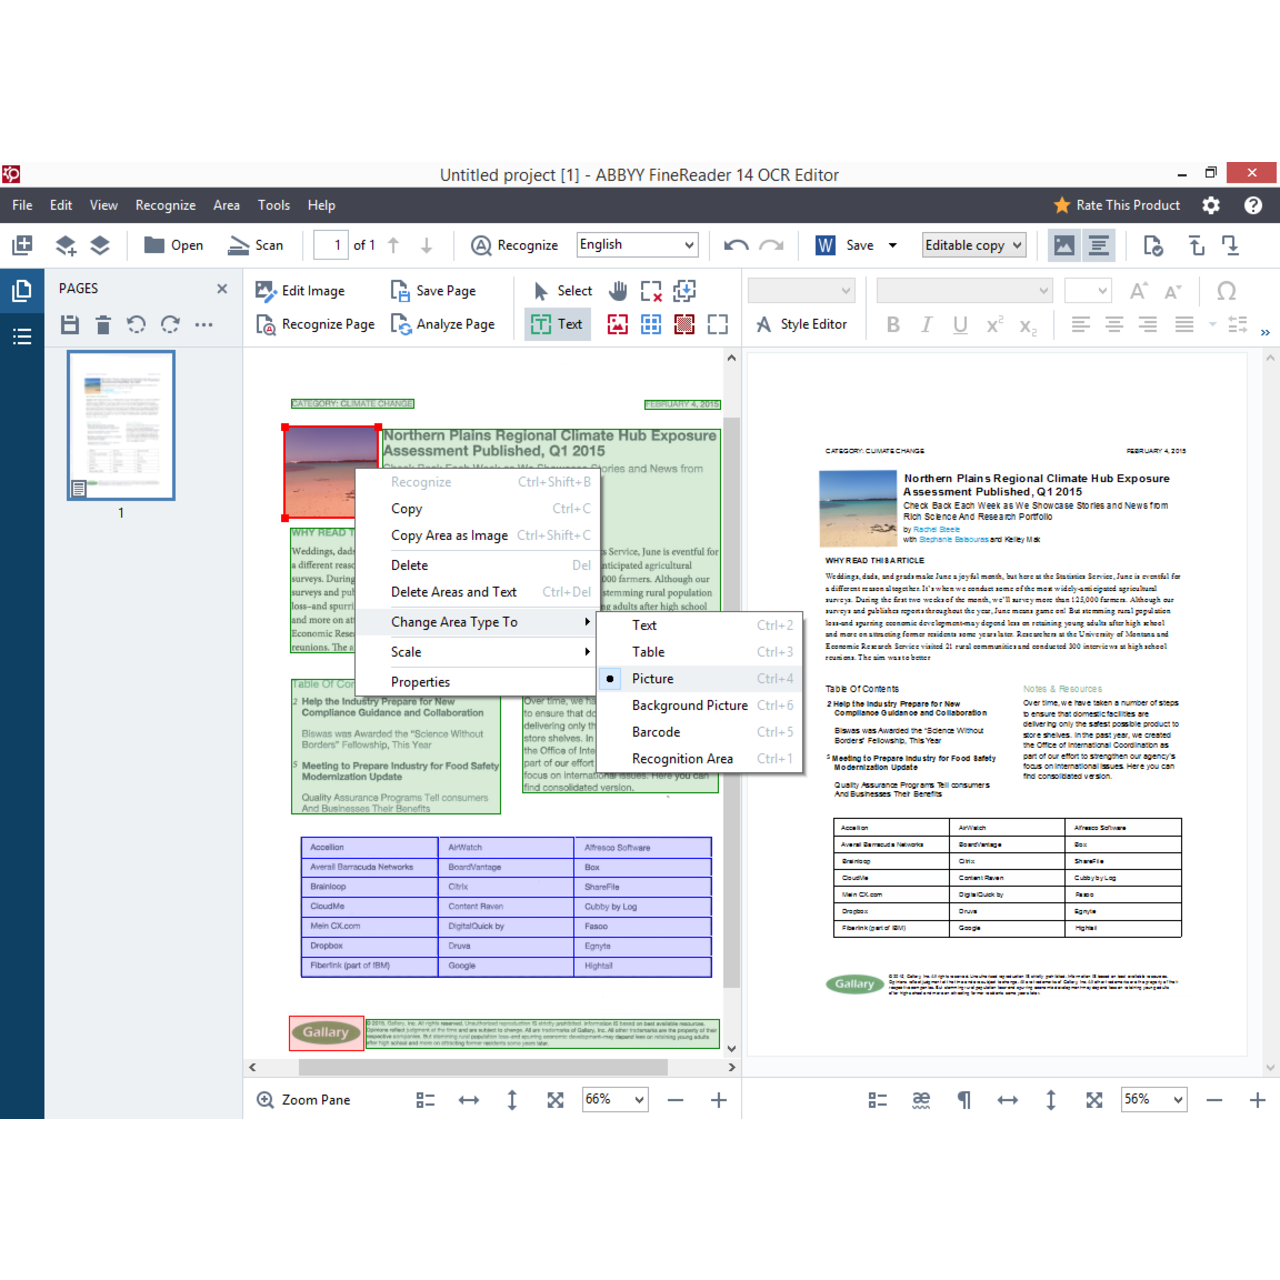
Task: Toggle the image pane view button
Action: pos(1064,245)
